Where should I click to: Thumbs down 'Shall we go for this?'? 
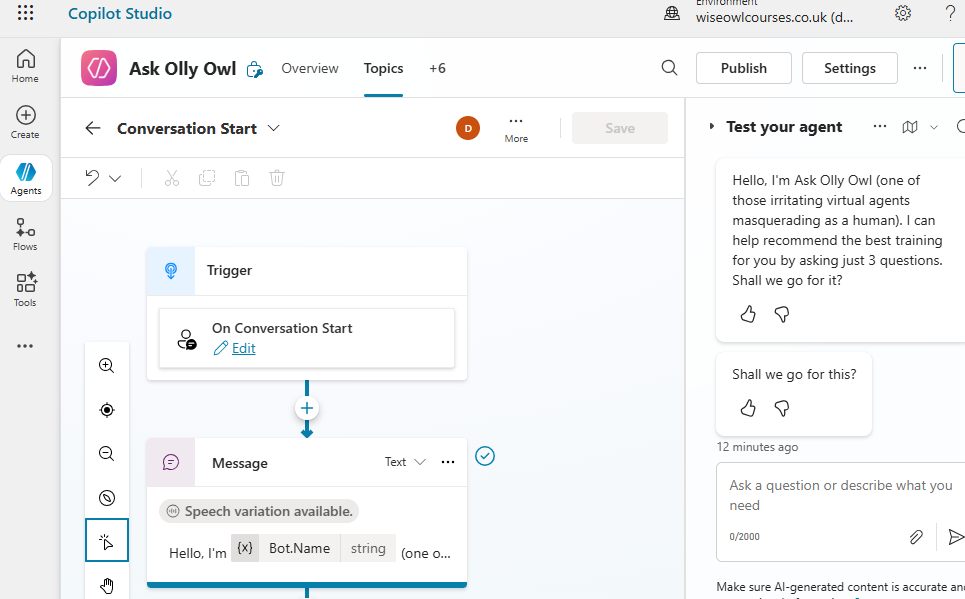coord(782,408)
